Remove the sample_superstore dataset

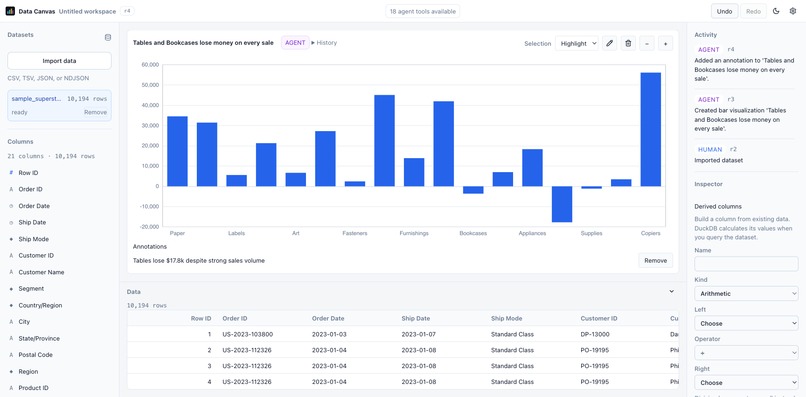click(96, 112)
